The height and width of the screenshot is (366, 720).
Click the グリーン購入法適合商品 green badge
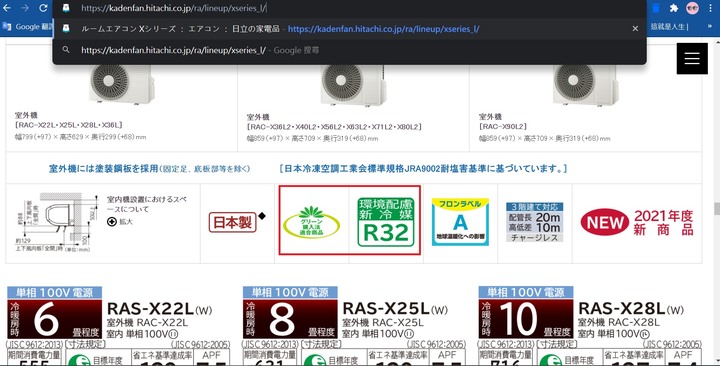(312, 223)
